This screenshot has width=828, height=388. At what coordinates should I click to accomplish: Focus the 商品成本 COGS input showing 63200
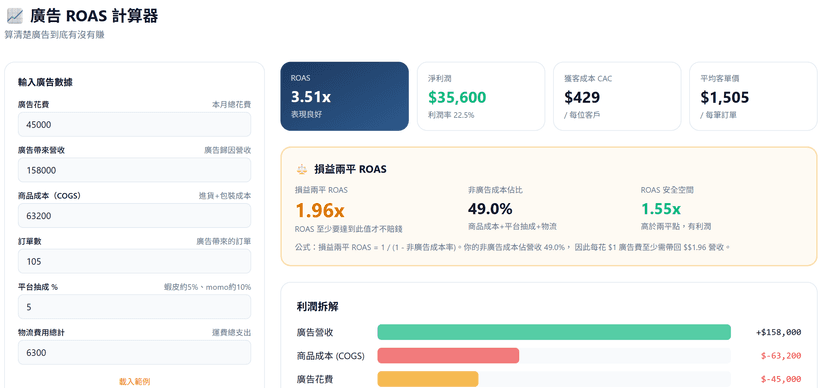point(134,215)
